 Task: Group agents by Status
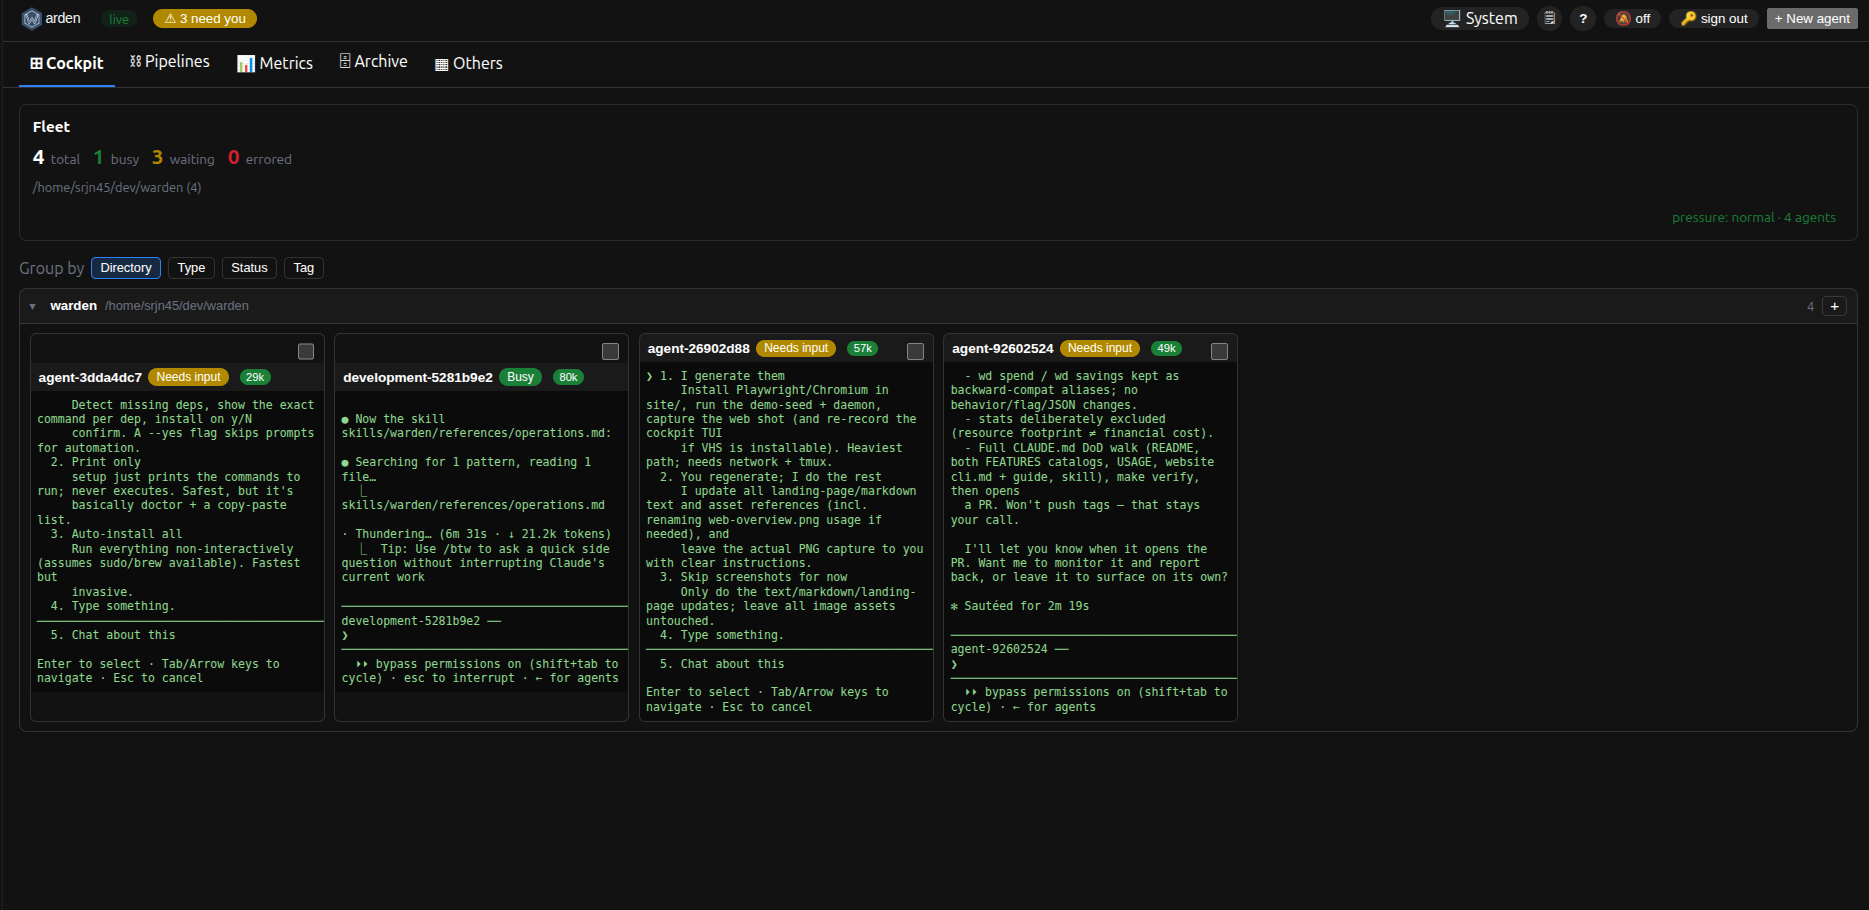[x=249, y=268]
